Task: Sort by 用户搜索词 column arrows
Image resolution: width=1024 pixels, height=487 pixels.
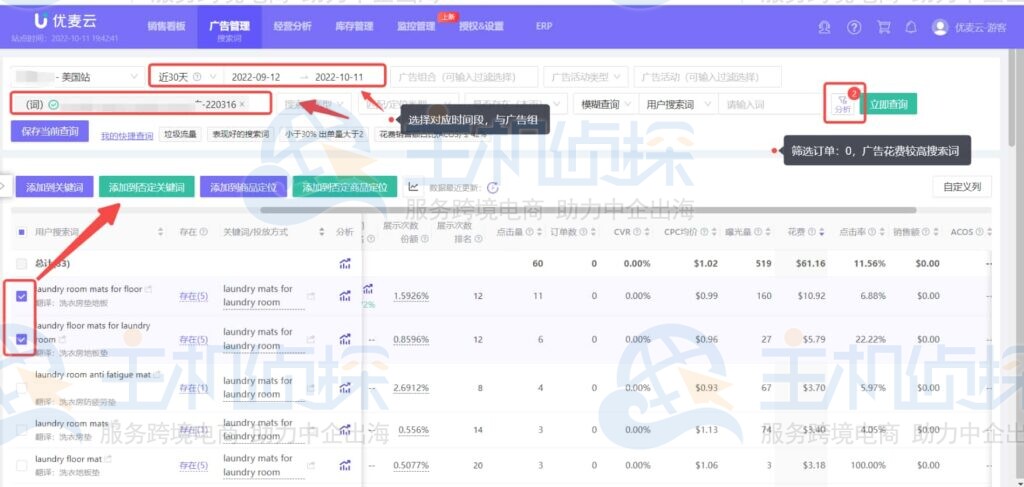Action: click(x=161, y=232)
